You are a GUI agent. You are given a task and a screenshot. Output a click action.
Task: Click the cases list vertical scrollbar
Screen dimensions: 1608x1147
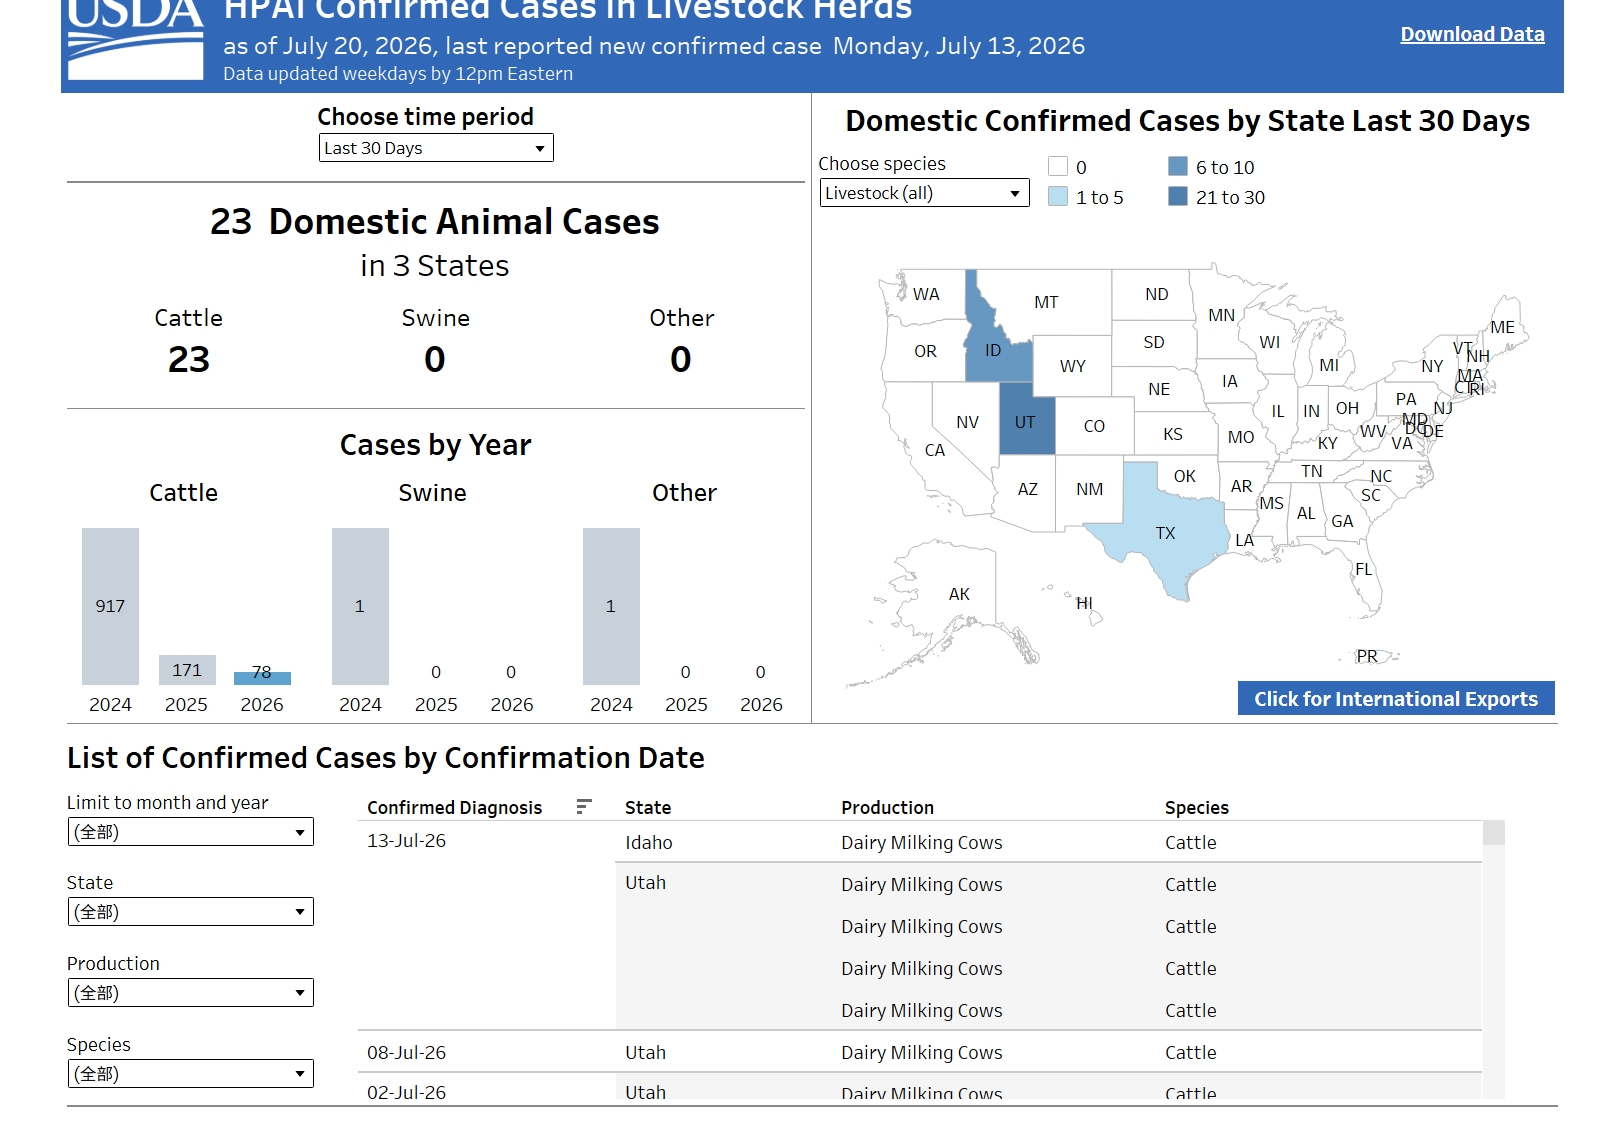[1494, 958]
